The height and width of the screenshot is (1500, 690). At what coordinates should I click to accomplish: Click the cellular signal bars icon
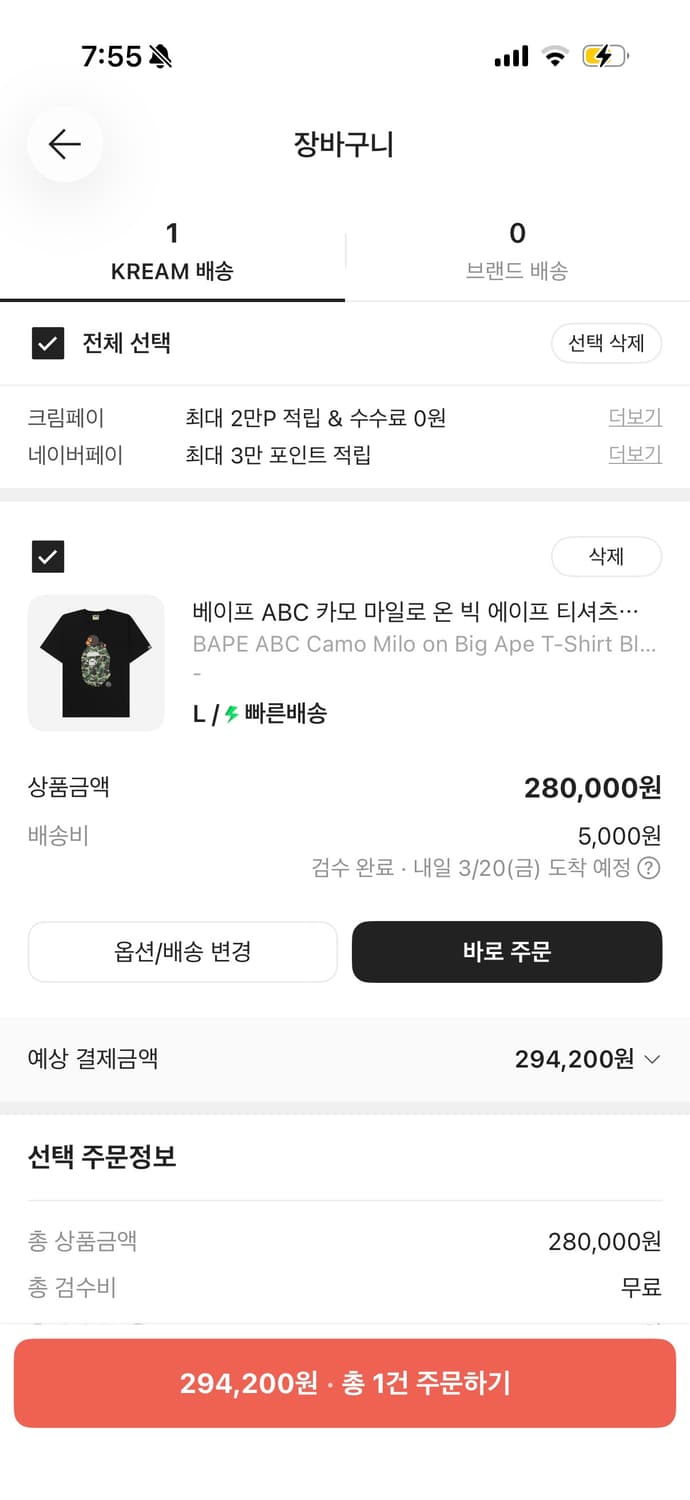click(510, 57)
